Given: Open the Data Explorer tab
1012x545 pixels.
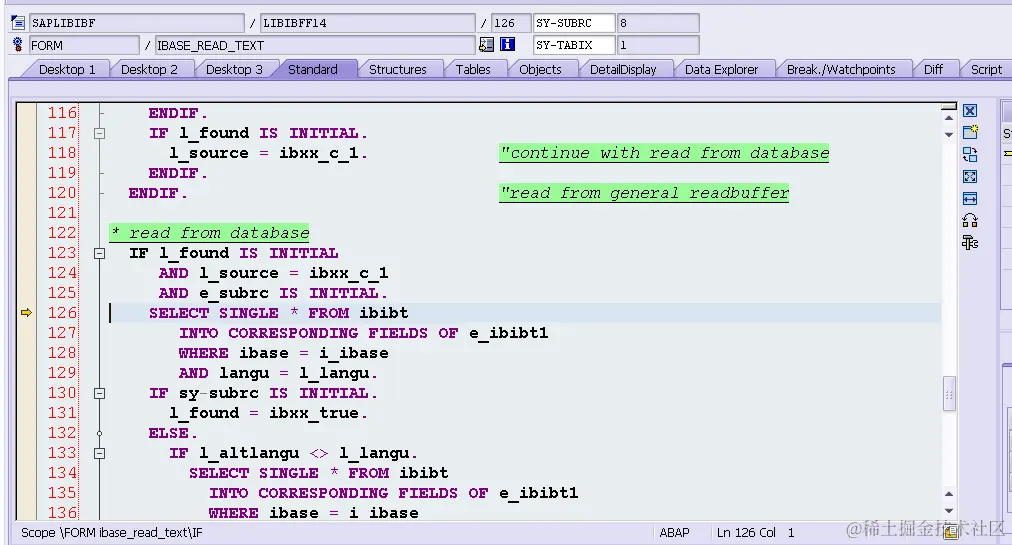Looking at the screenshot, I should click(721, 69).
